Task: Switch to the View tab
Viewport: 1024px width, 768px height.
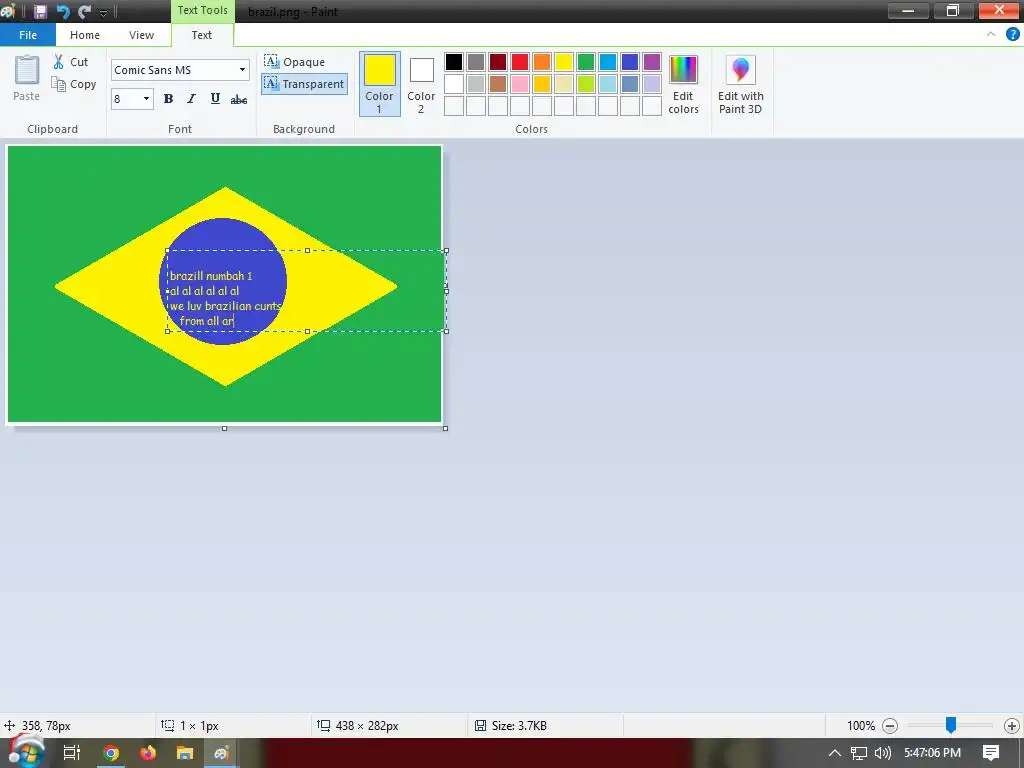Action: tap(141, 35)
